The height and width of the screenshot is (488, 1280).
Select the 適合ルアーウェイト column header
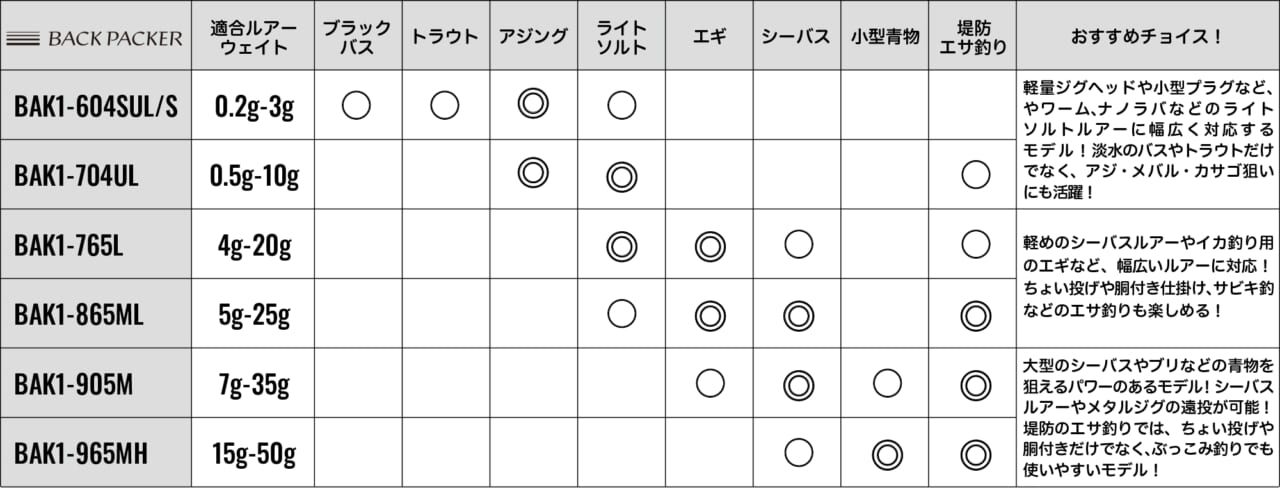click(252, 37)
